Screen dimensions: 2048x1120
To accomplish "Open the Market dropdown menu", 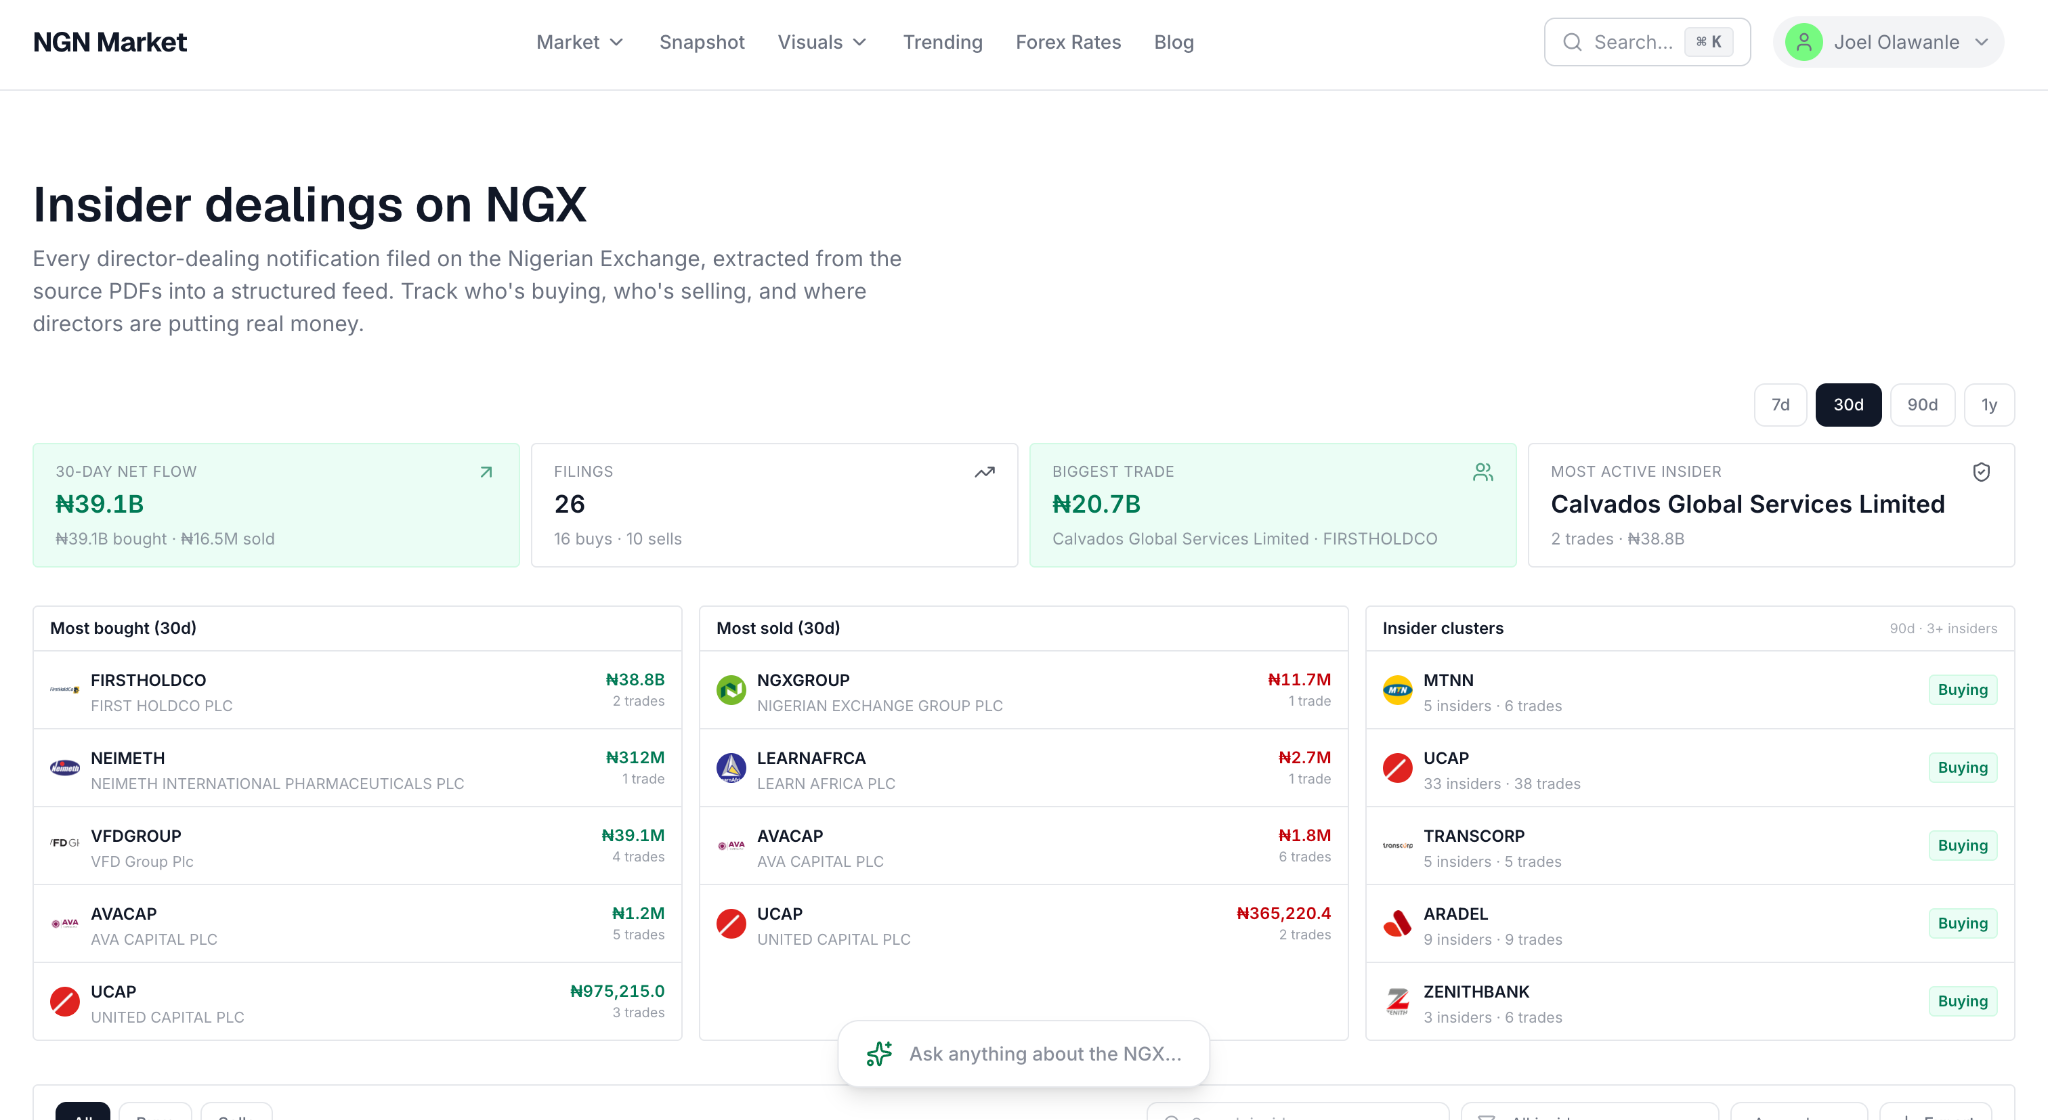I will point(580,42).
